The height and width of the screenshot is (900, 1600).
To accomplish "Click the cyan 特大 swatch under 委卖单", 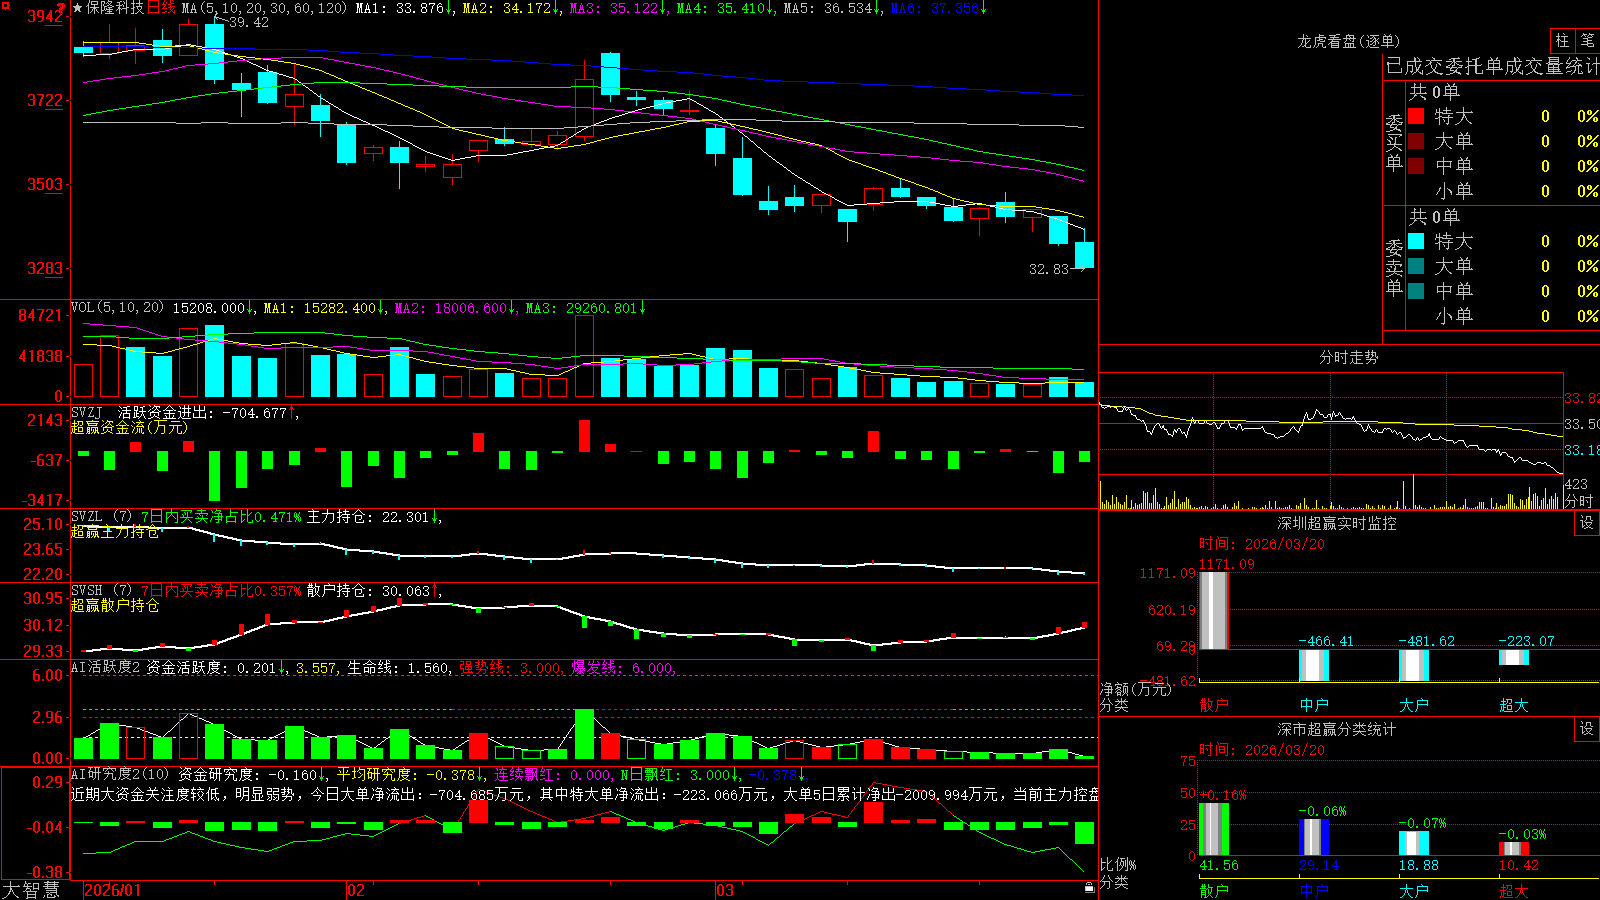I will pyautogui.click(x=1416, y=241).
